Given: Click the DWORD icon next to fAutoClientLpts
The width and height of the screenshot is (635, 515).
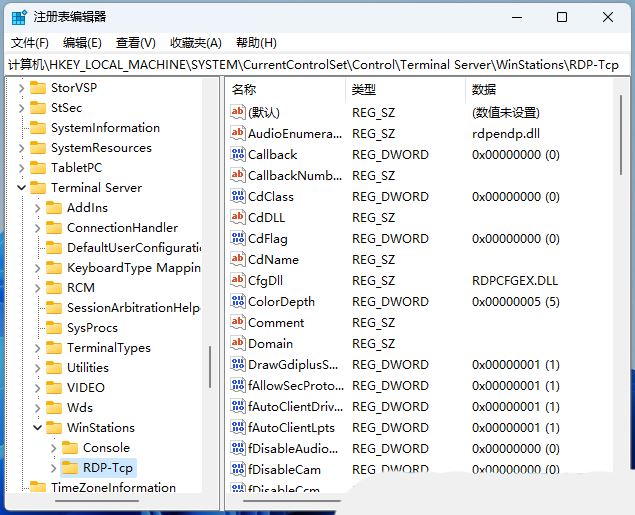Looking at the screenshot, I should pos(238,428).
